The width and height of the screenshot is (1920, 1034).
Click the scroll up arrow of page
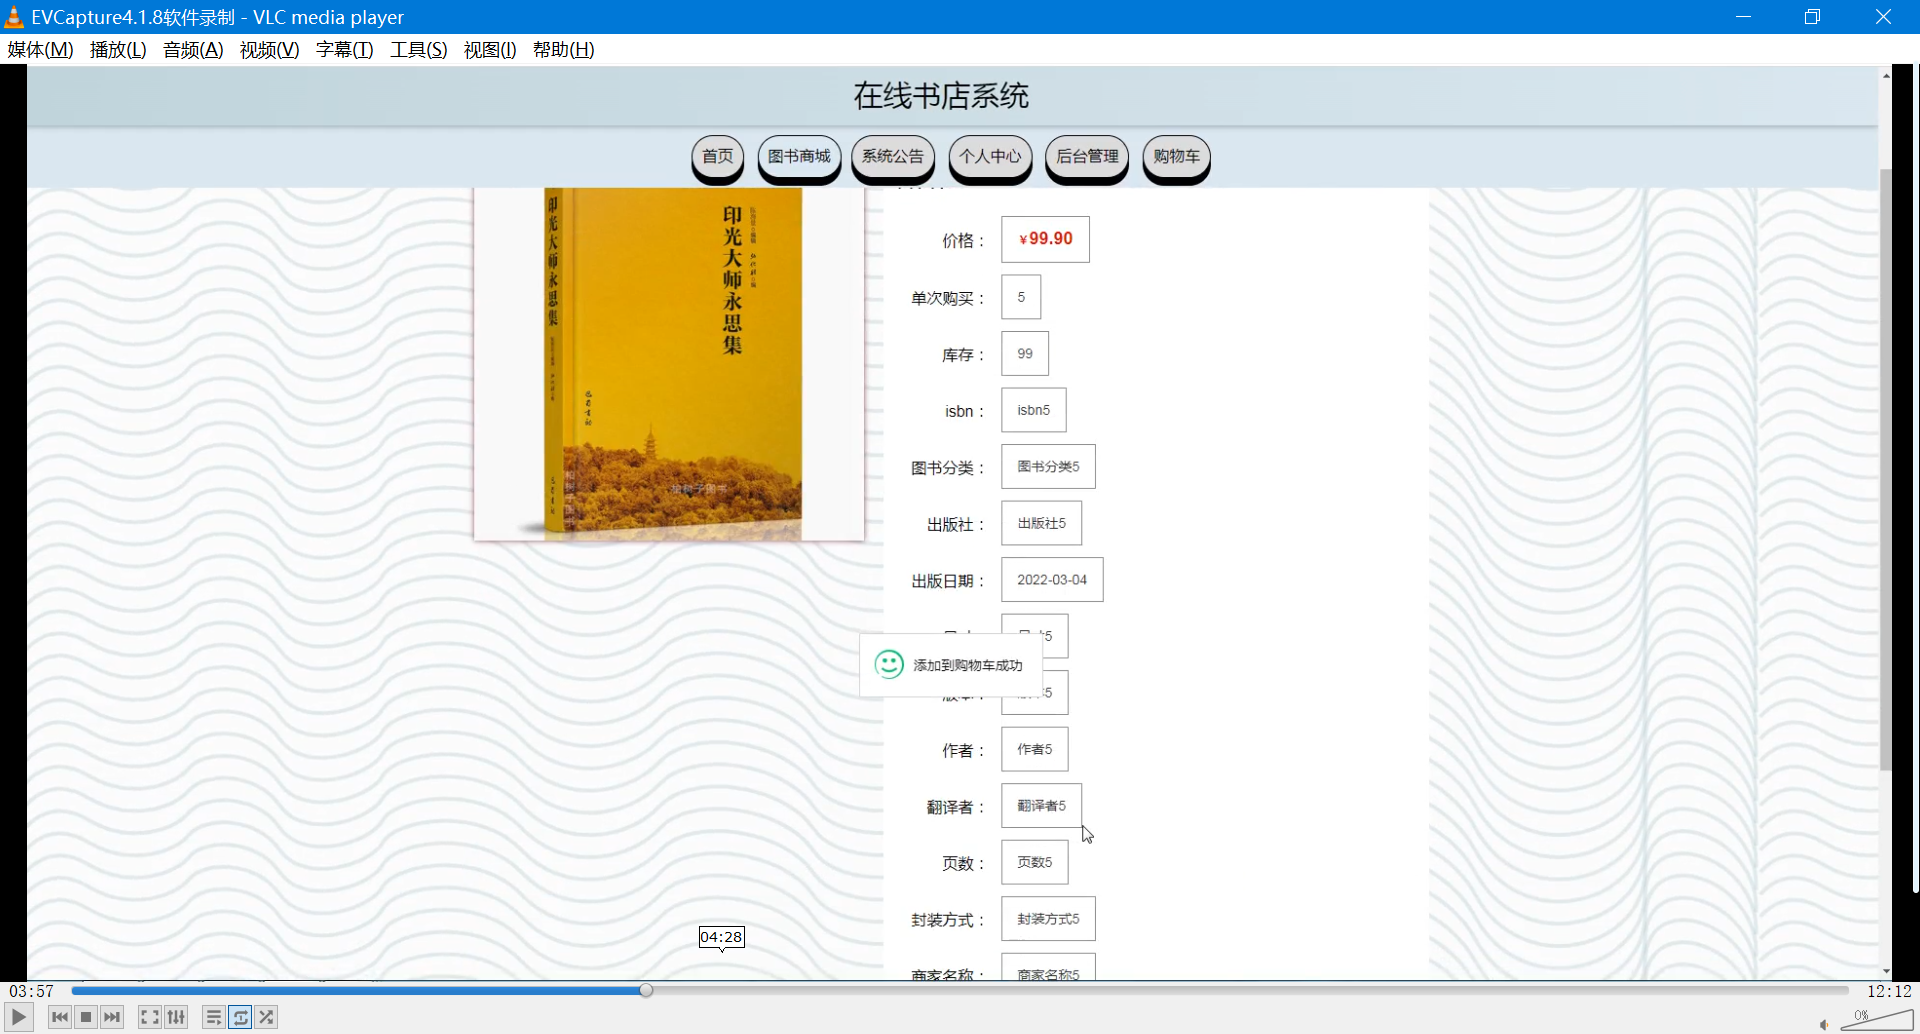click(x=1886, y=75)
